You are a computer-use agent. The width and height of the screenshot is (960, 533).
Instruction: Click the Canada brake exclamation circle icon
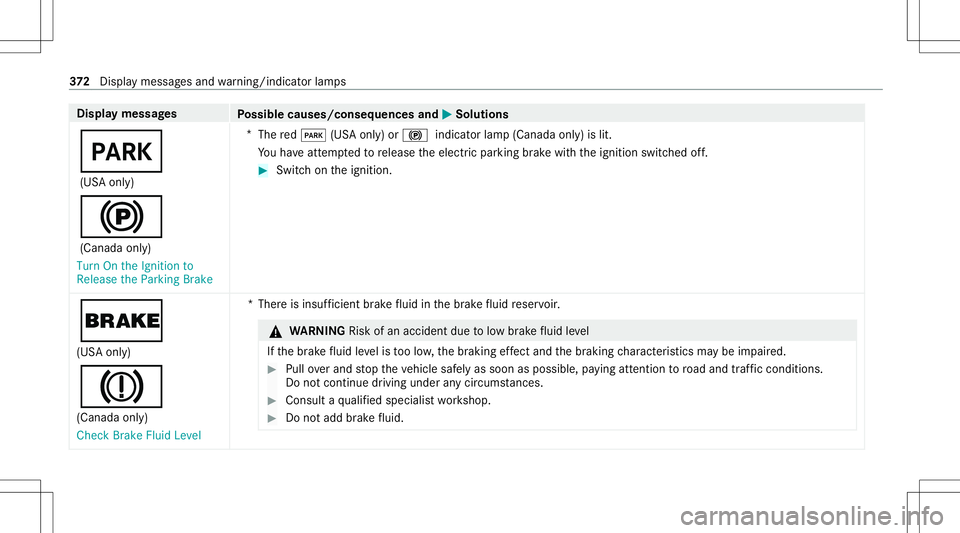coord(121,387)
